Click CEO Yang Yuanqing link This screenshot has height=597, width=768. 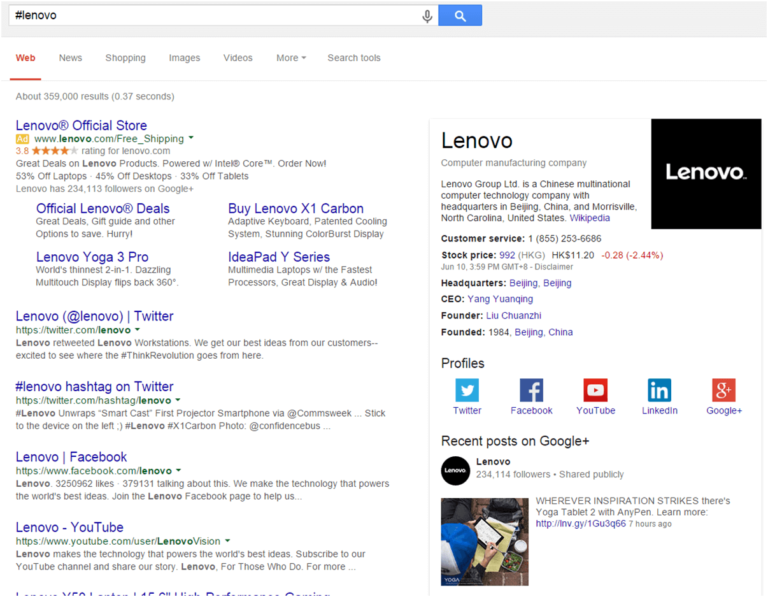tap(500, 299)
